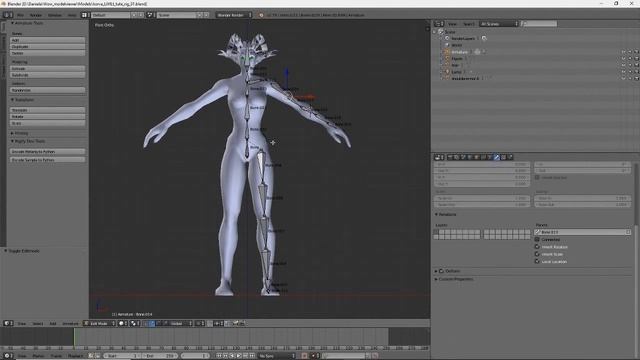Toggle visibility eye of Lamp row
Image resolution: width=640 pixels, height=360 pixels.
tap(623, 72)
